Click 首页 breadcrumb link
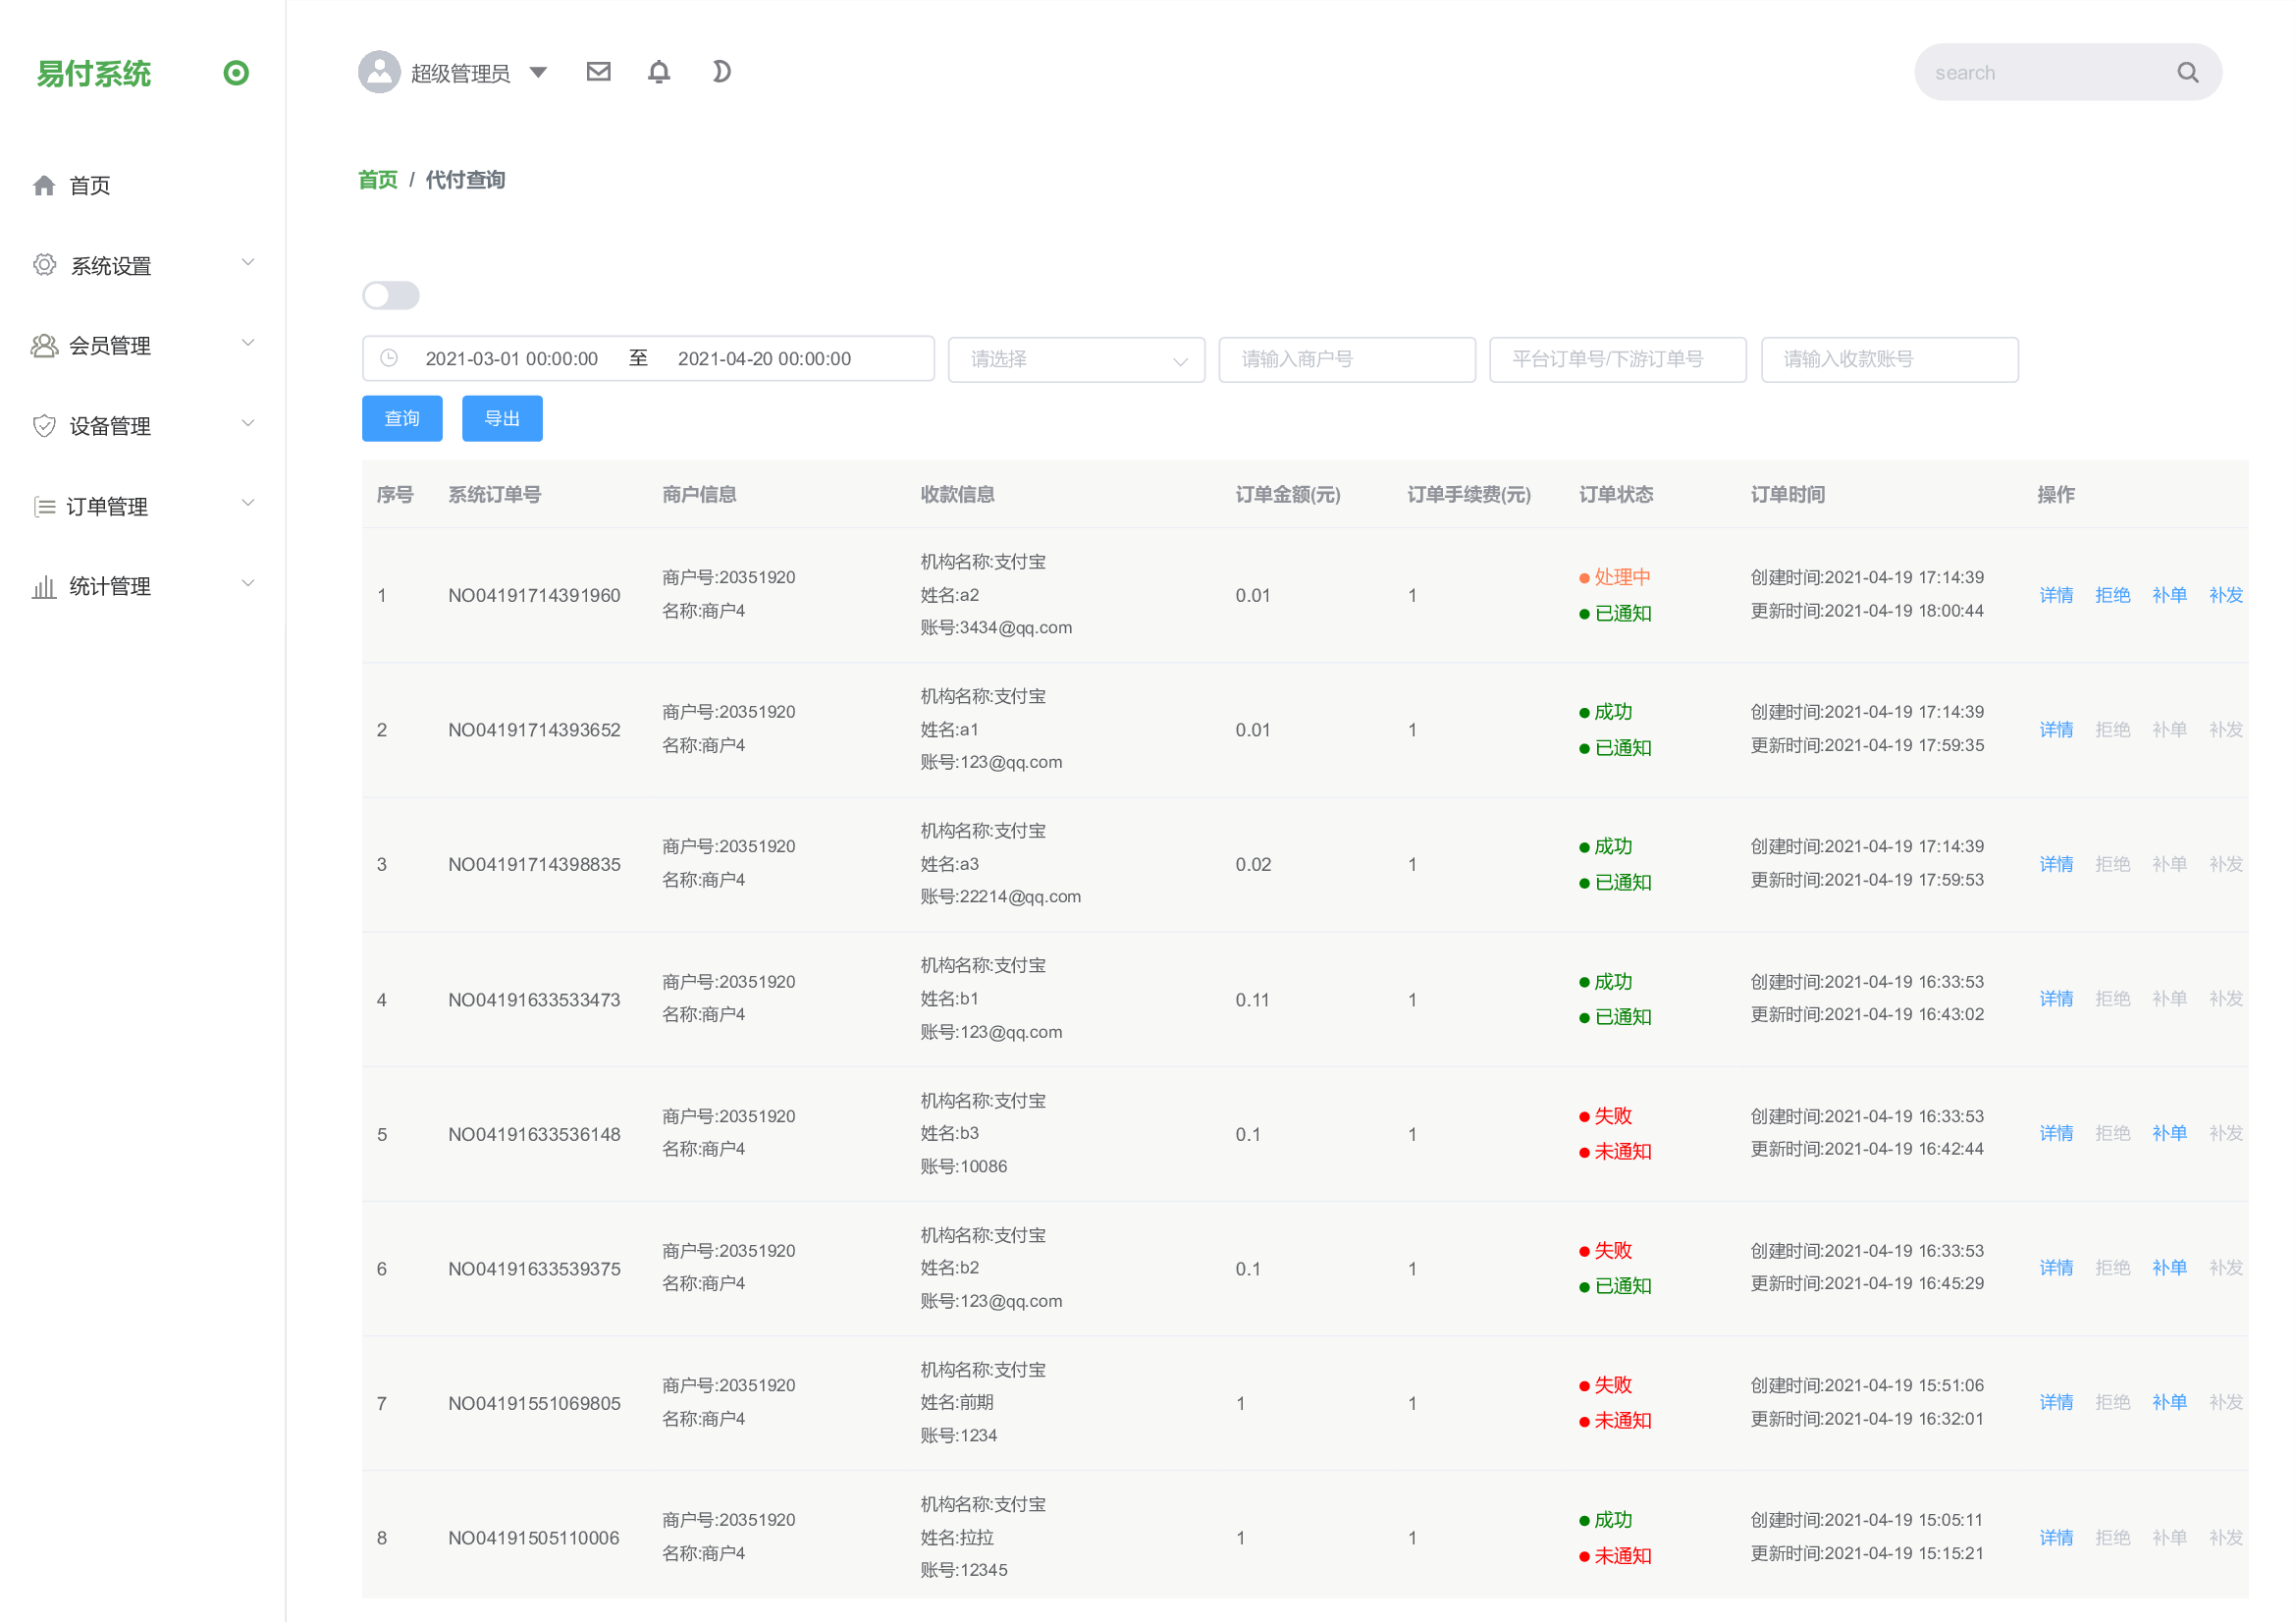The width and height of the screenshot is (2296, 1623). 378,180
